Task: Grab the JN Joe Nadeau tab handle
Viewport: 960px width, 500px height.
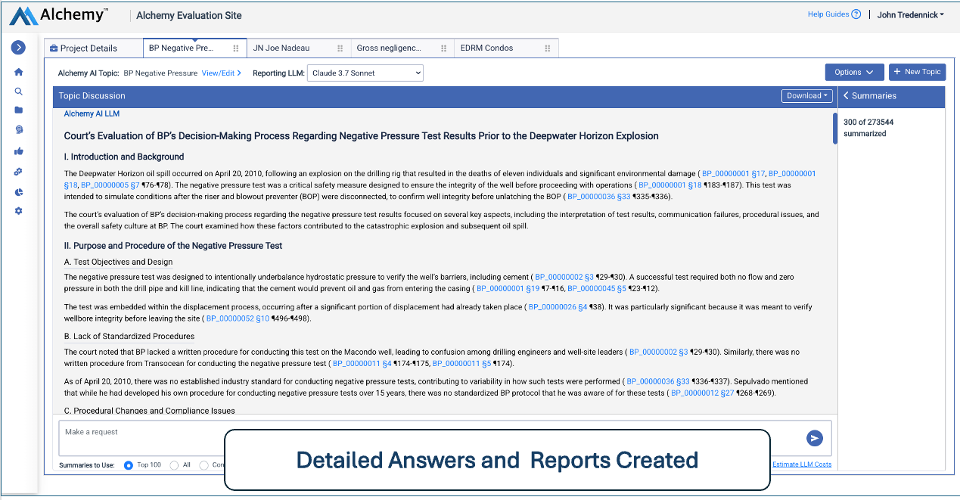Action: pos(340,48)
